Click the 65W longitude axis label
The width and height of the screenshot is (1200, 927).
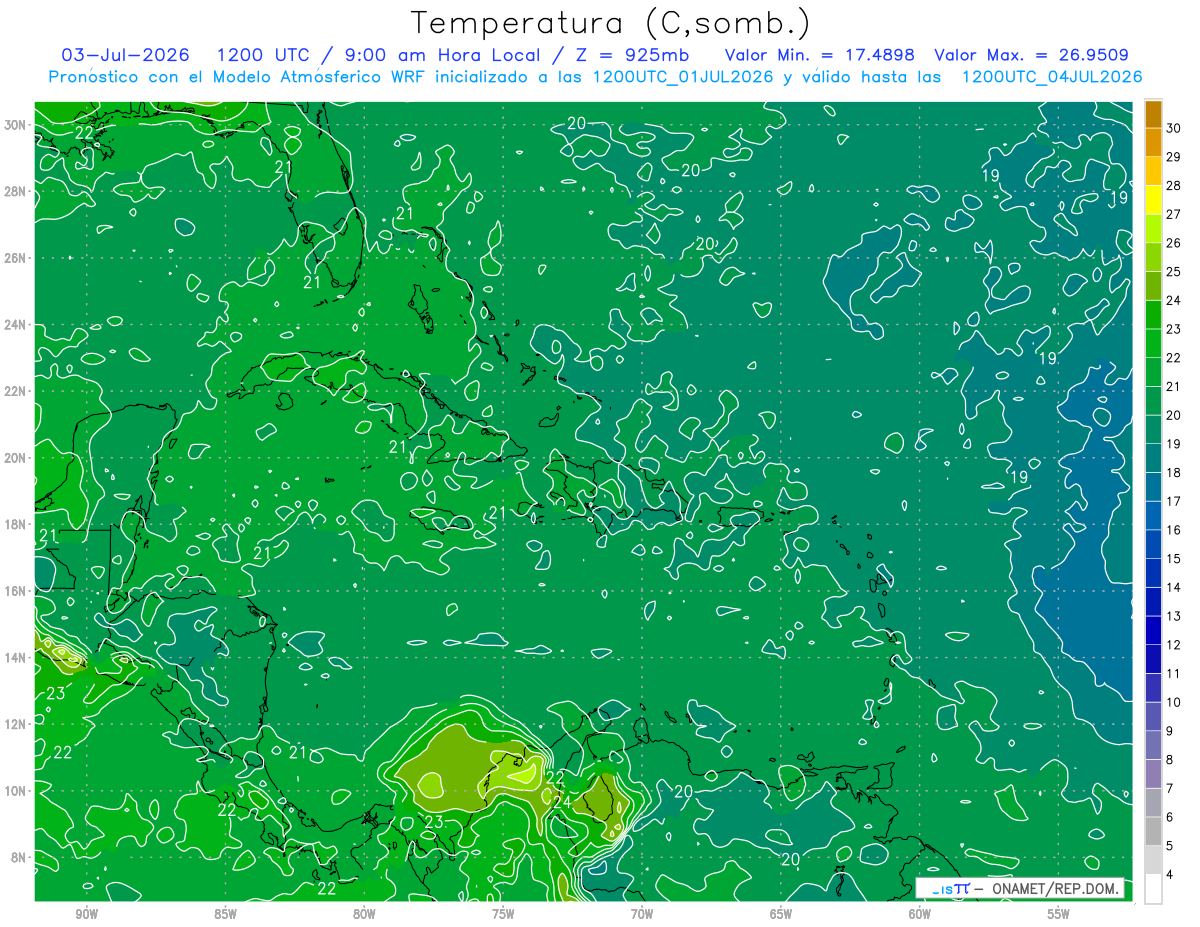[x=781, y=914]
